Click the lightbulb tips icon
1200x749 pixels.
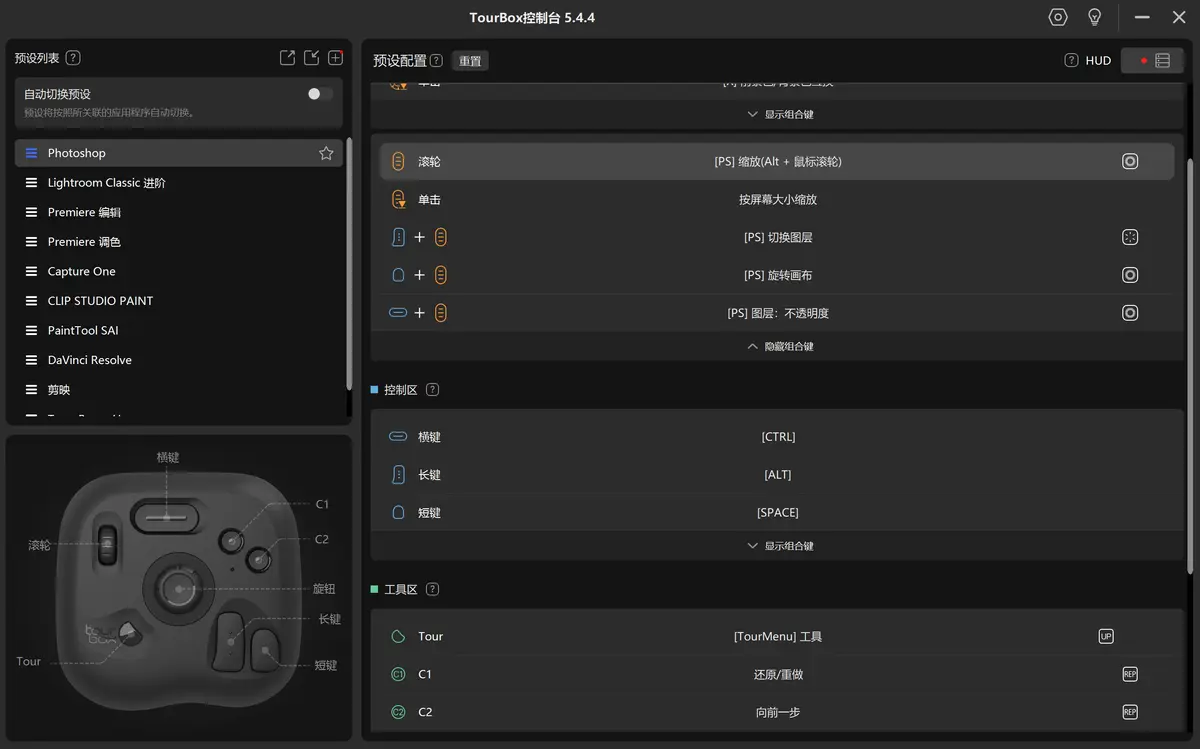(x=1095, y=18)
